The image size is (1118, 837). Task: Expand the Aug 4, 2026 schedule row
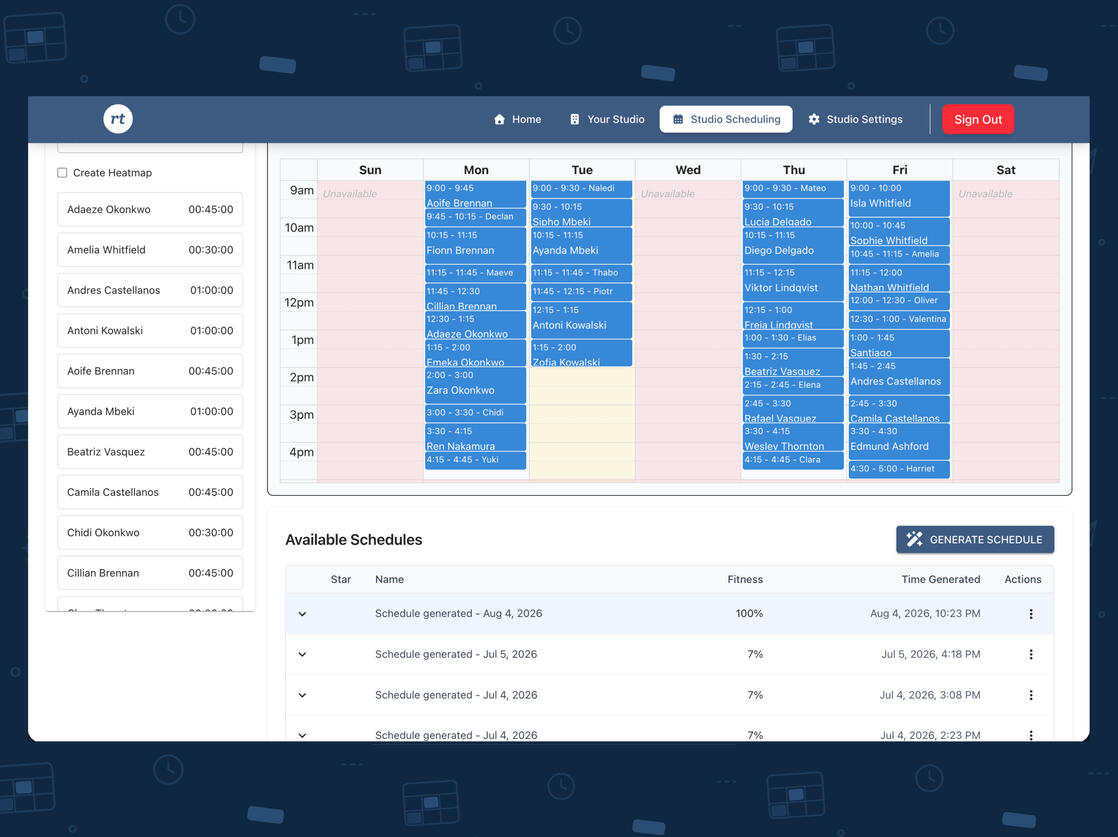(302, 614)
